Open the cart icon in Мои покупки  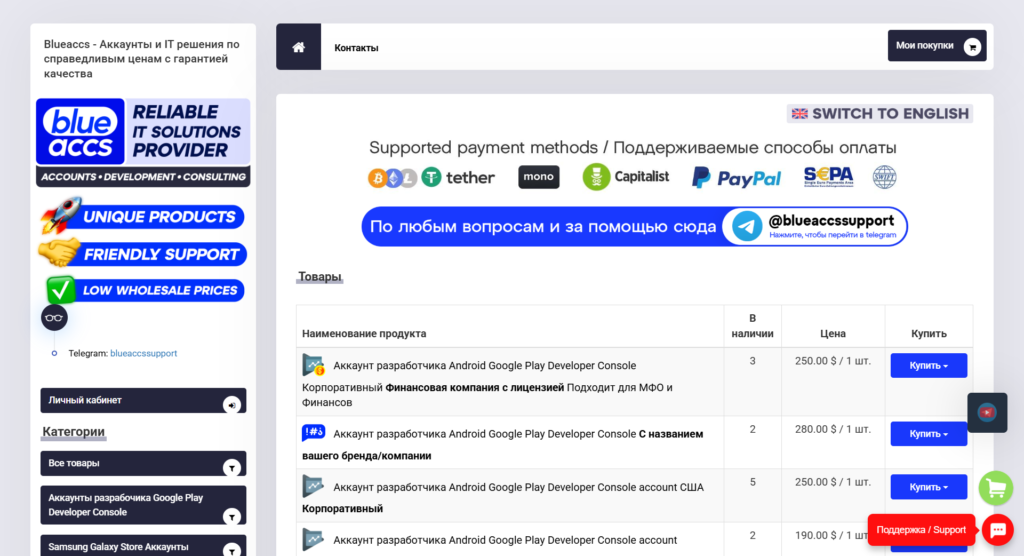(972, 47)
